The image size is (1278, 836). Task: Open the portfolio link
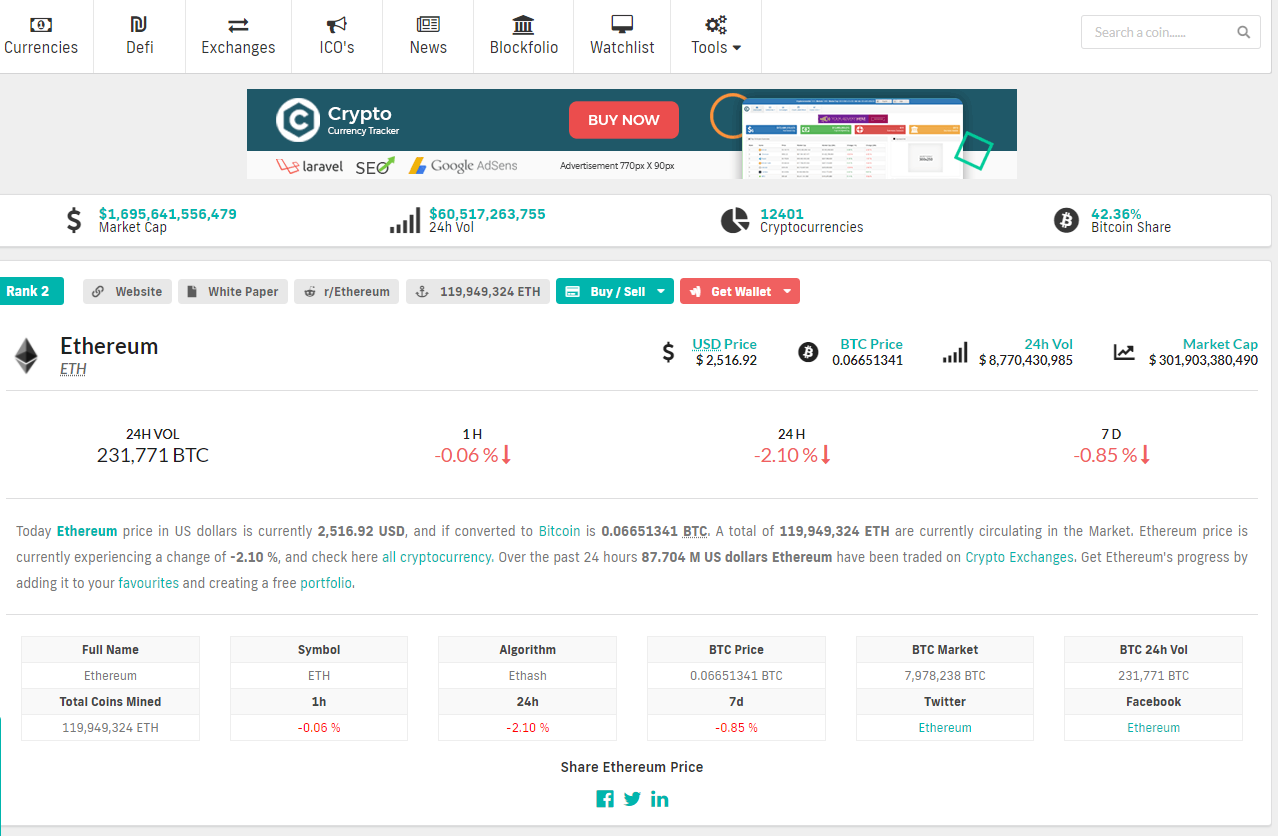[x=326, y=583]
